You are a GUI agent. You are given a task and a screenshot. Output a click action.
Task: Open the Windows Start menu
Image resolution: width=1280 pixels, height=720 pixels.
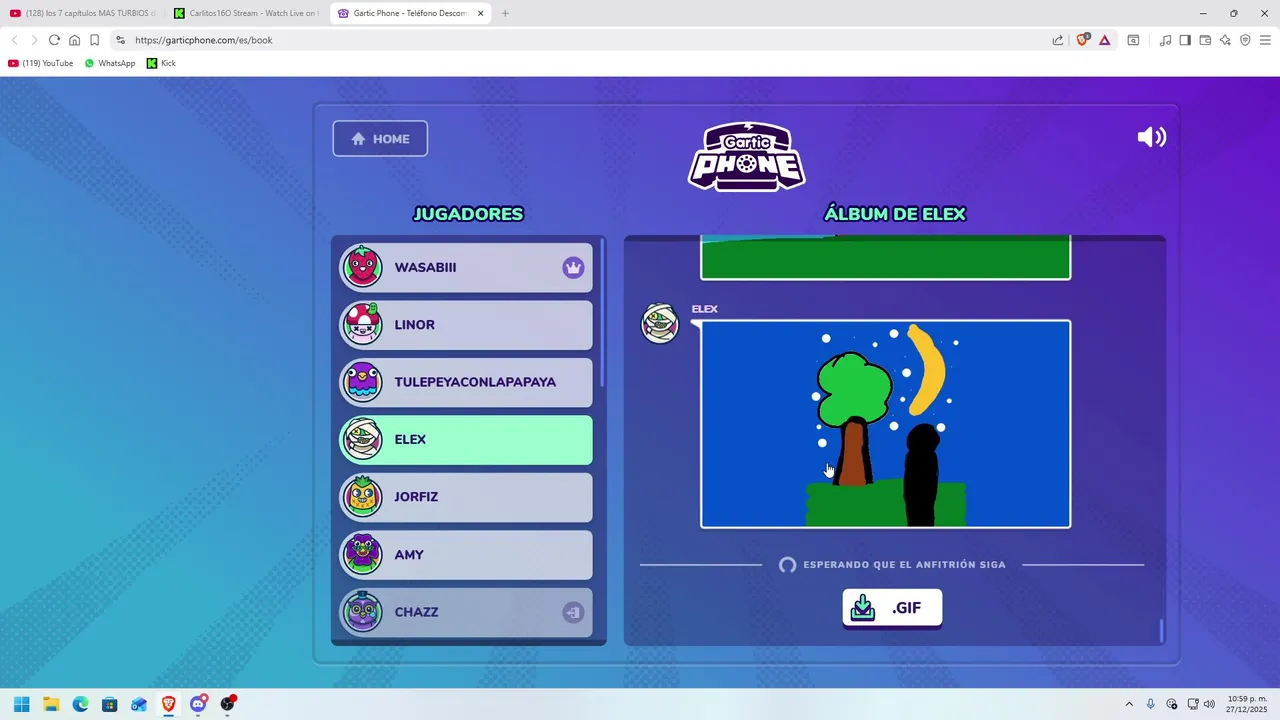coord(21,704)
